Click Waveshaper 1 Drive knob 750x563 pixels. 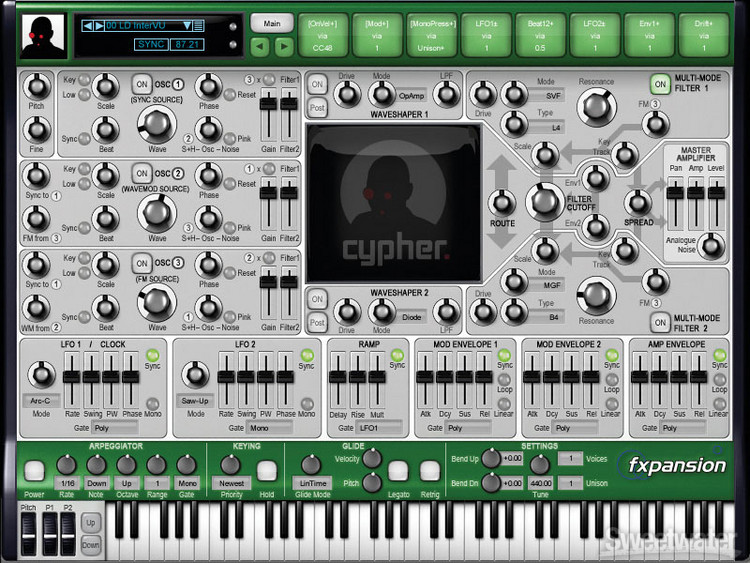coord(347,94)
